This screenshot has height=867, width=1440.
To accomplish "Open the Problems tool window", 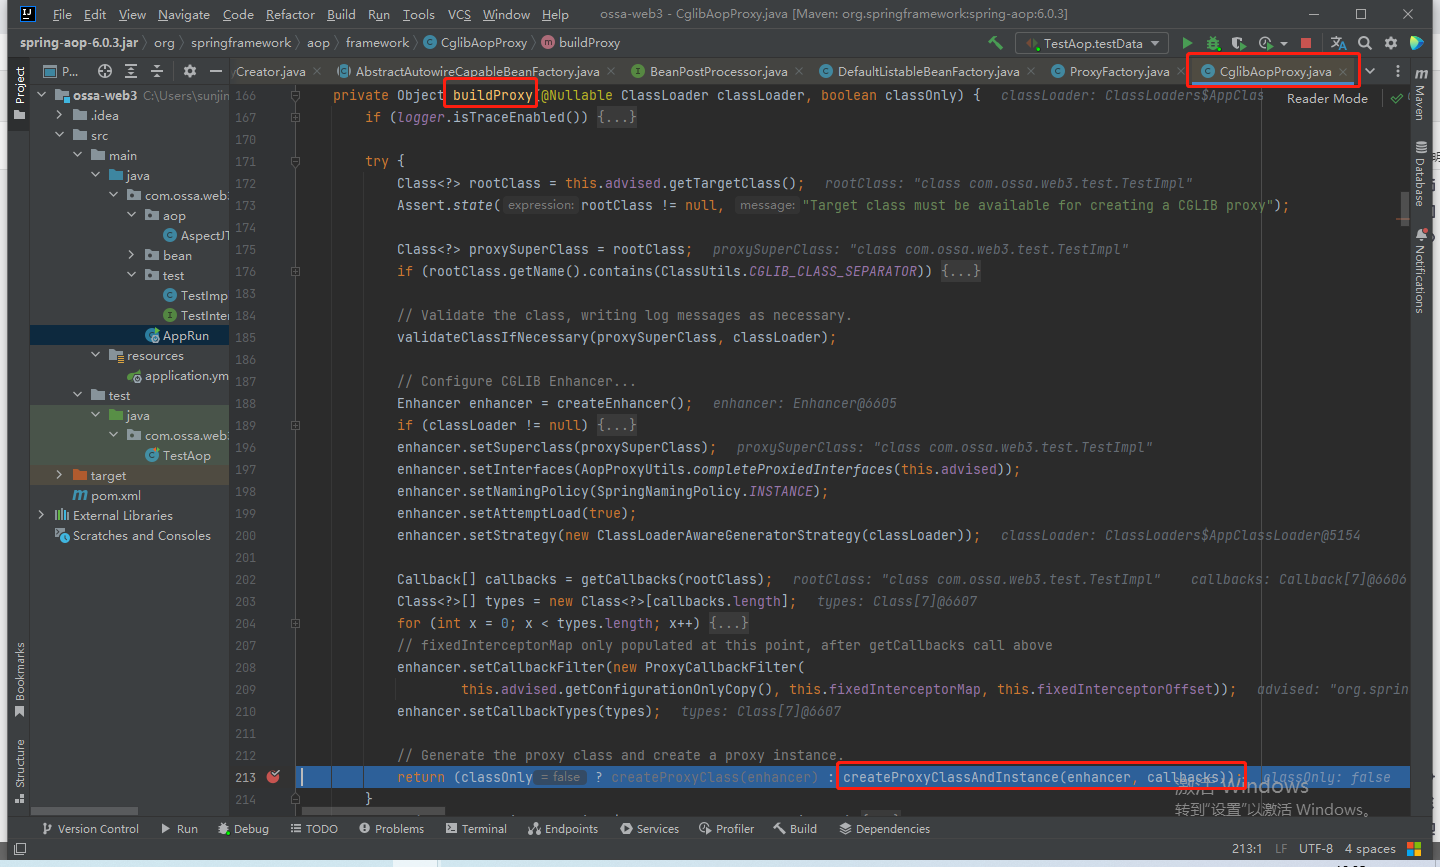I will pos(391,828).
